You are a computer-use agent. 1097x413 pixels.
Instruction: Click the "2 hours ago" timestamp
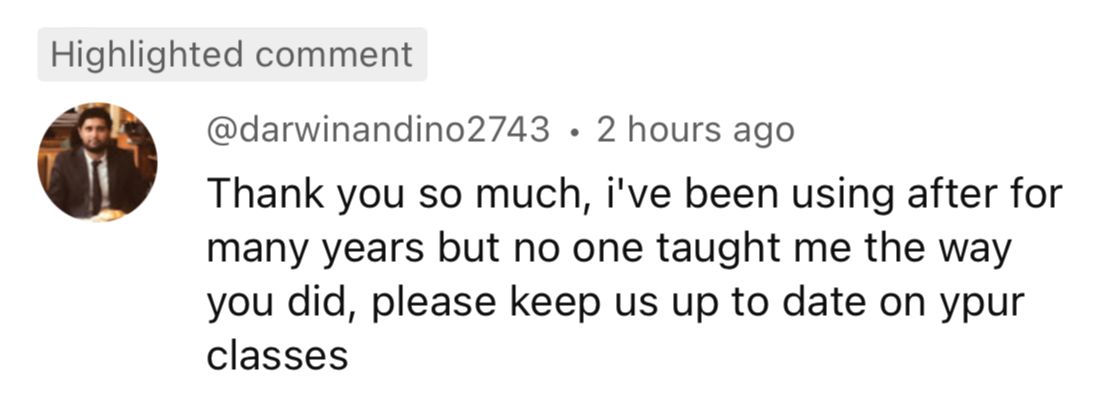[695, 130]
